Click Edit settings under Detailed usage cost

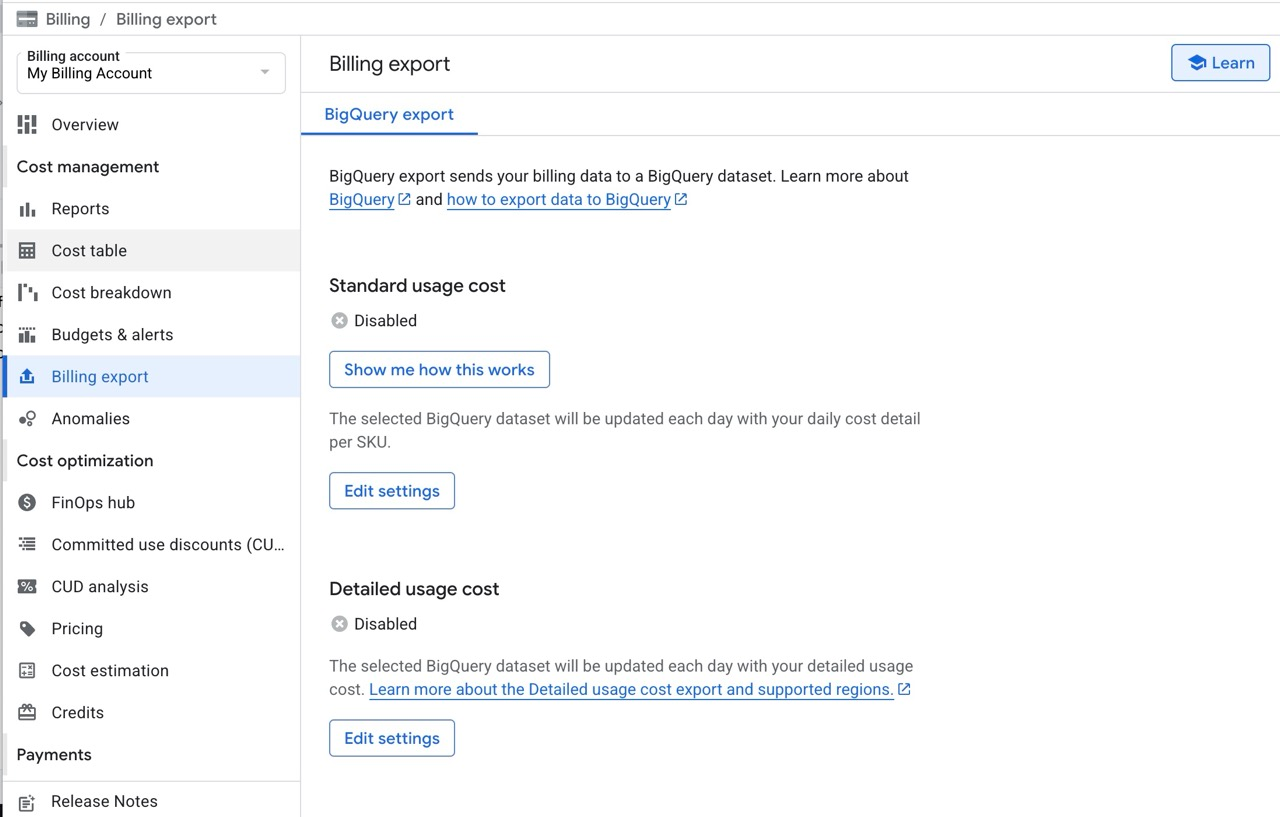391,738
